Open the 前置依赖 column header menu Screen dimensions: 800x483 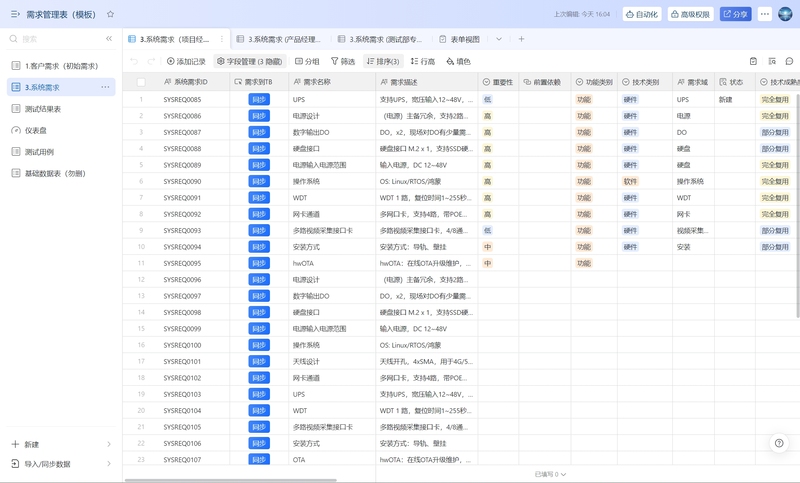pyautogui.click(x=545, y=82)
